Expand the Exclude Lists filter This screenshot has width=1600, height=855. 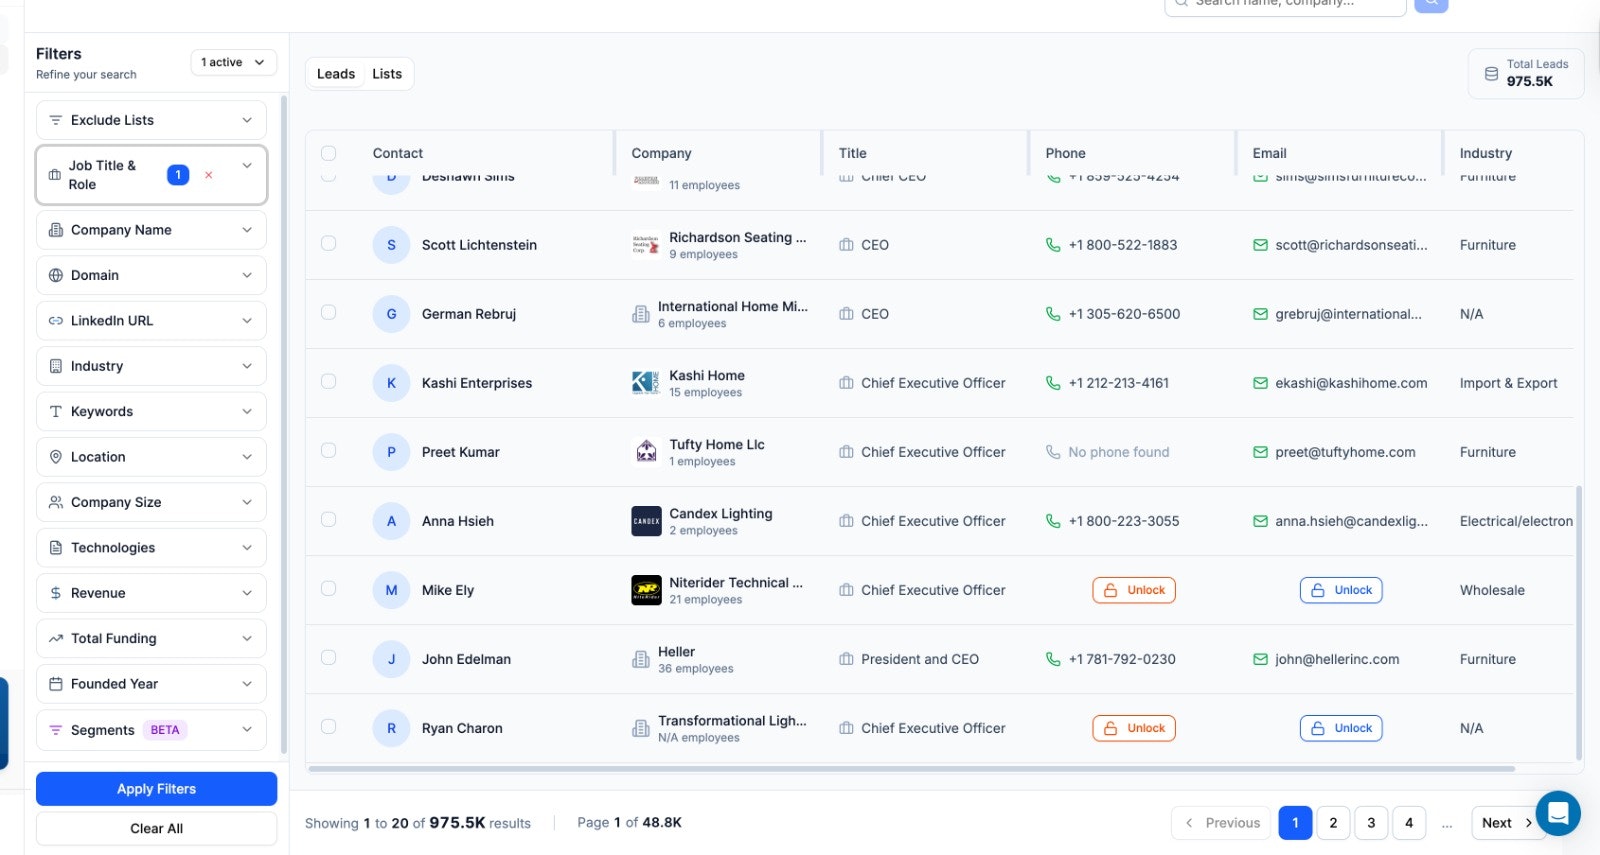click(x=151, y=120)
